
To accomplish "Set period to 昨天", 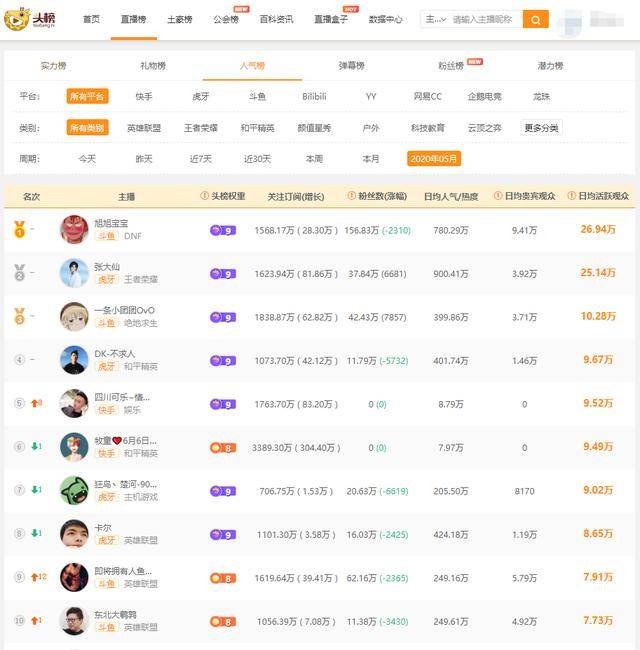I will 144,159.
